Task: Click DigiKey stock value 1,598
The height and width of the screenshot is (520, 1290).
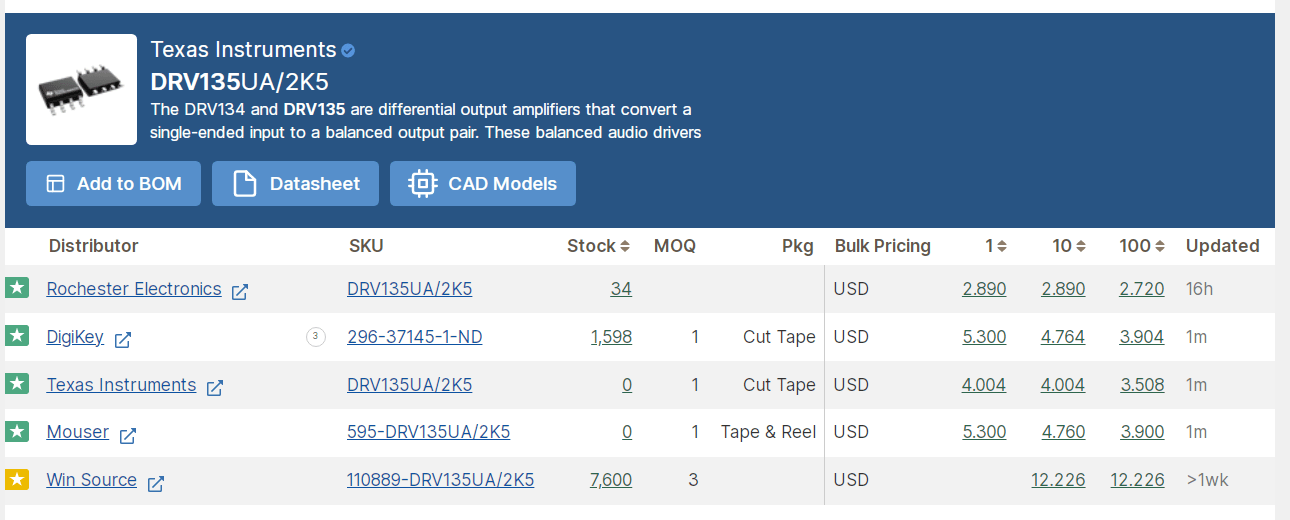Action: coord(611,337)
